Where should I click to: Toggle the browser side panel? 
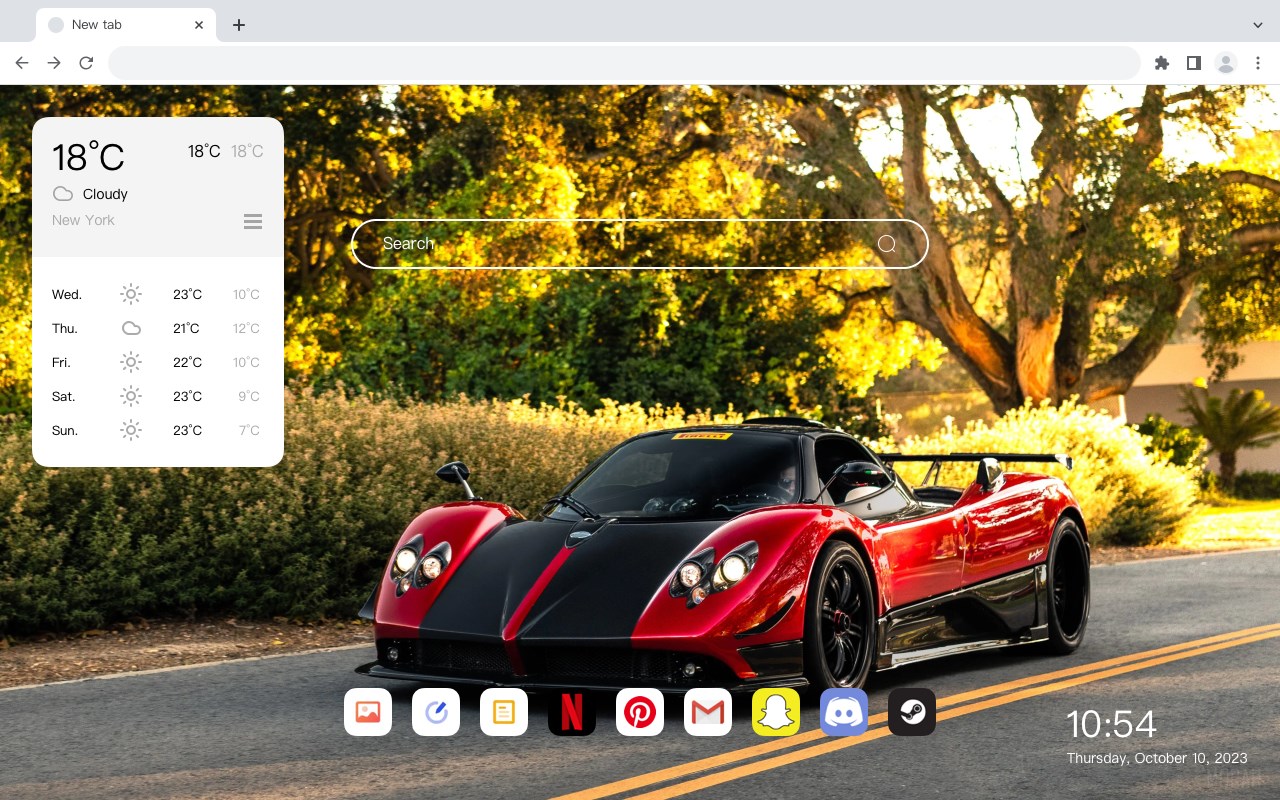click(x=1193, y=63)
